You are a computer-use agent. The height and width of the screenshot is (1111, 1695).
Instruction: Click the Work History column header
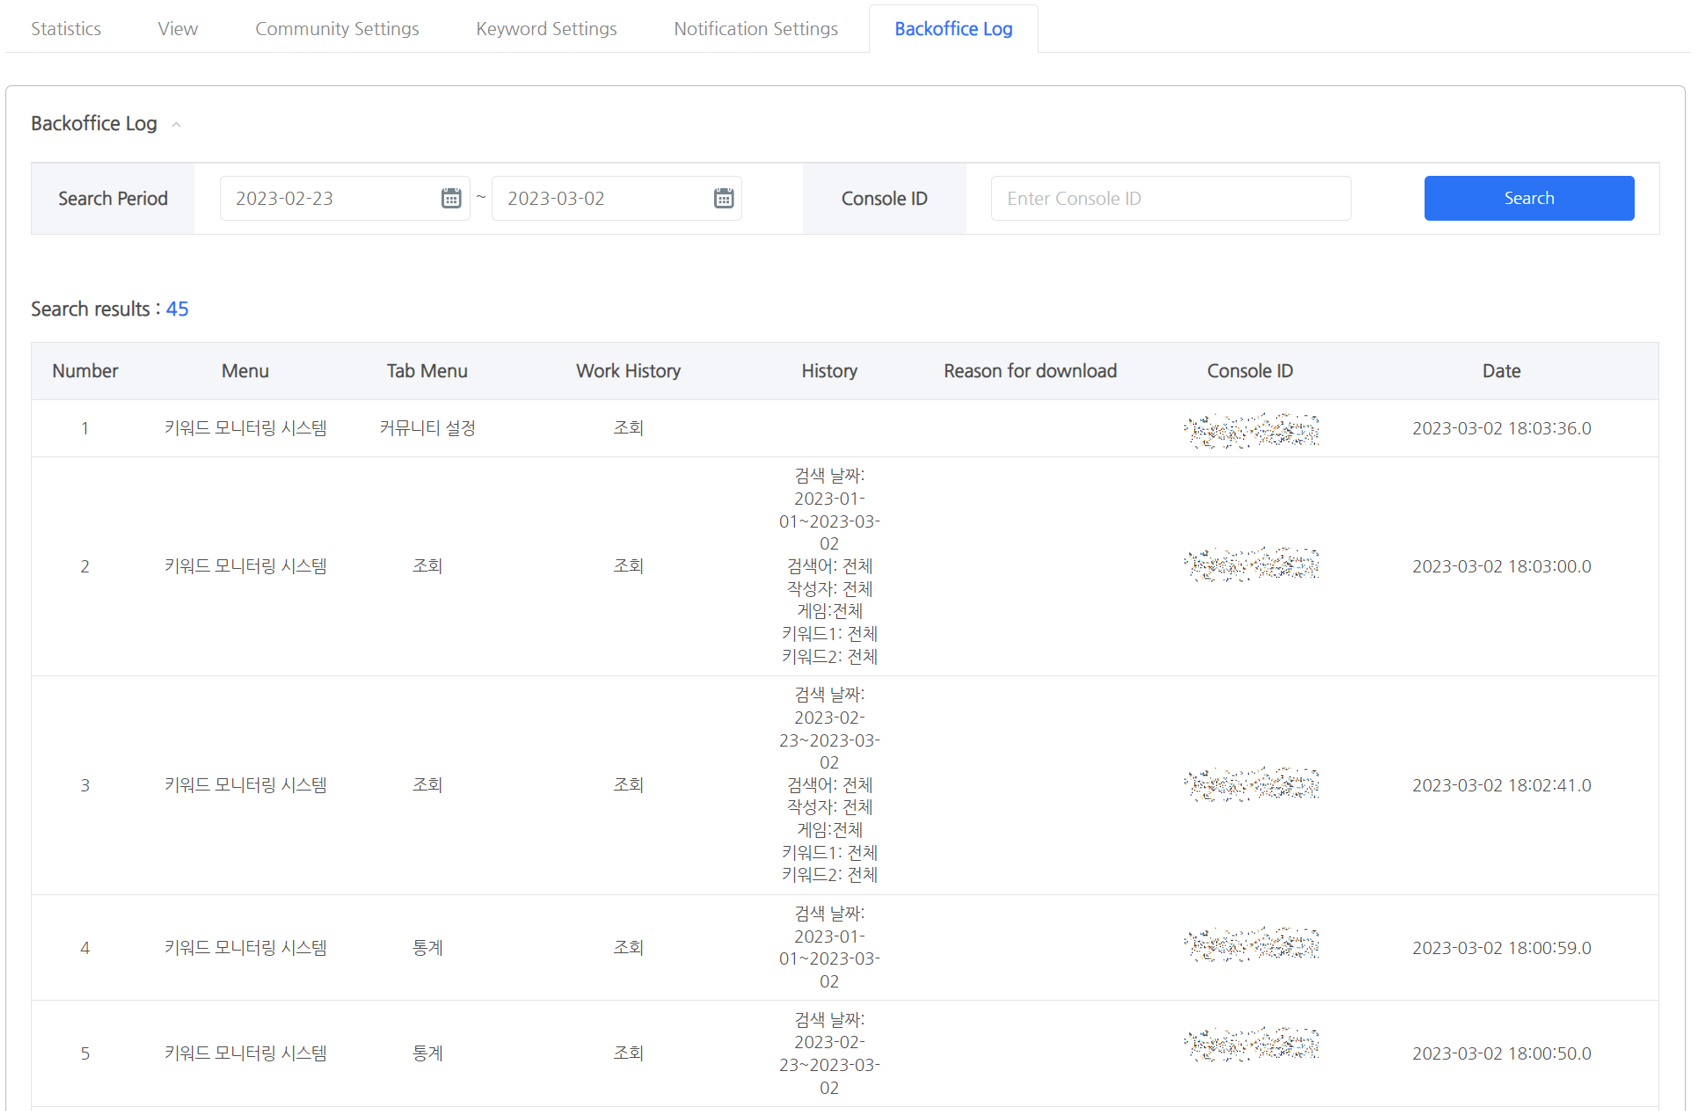[628, 371]
